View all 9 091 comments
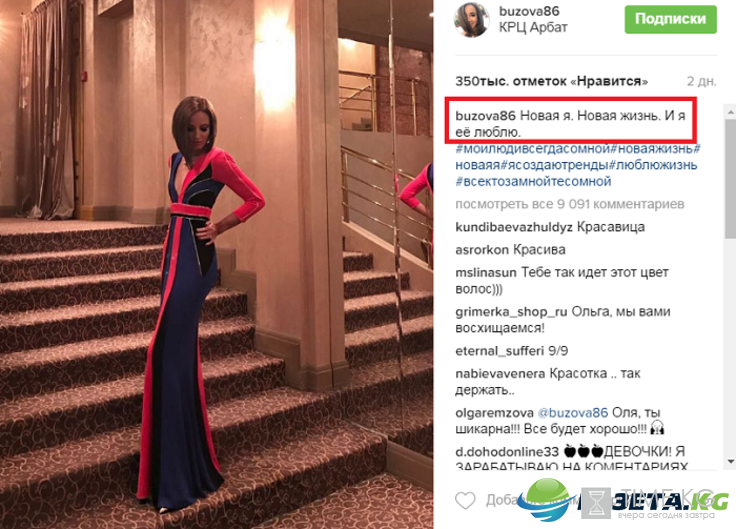Screen dimensions: 736x529 569,204
